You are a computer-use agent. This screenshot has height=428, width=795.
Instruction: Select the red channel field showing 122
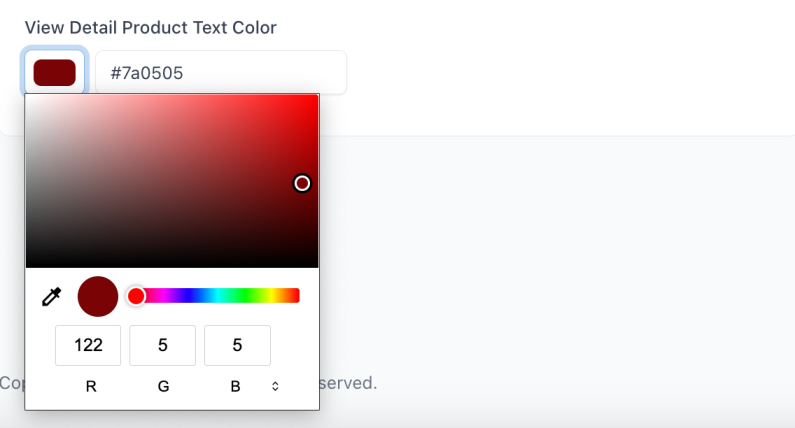pos(89,345)
